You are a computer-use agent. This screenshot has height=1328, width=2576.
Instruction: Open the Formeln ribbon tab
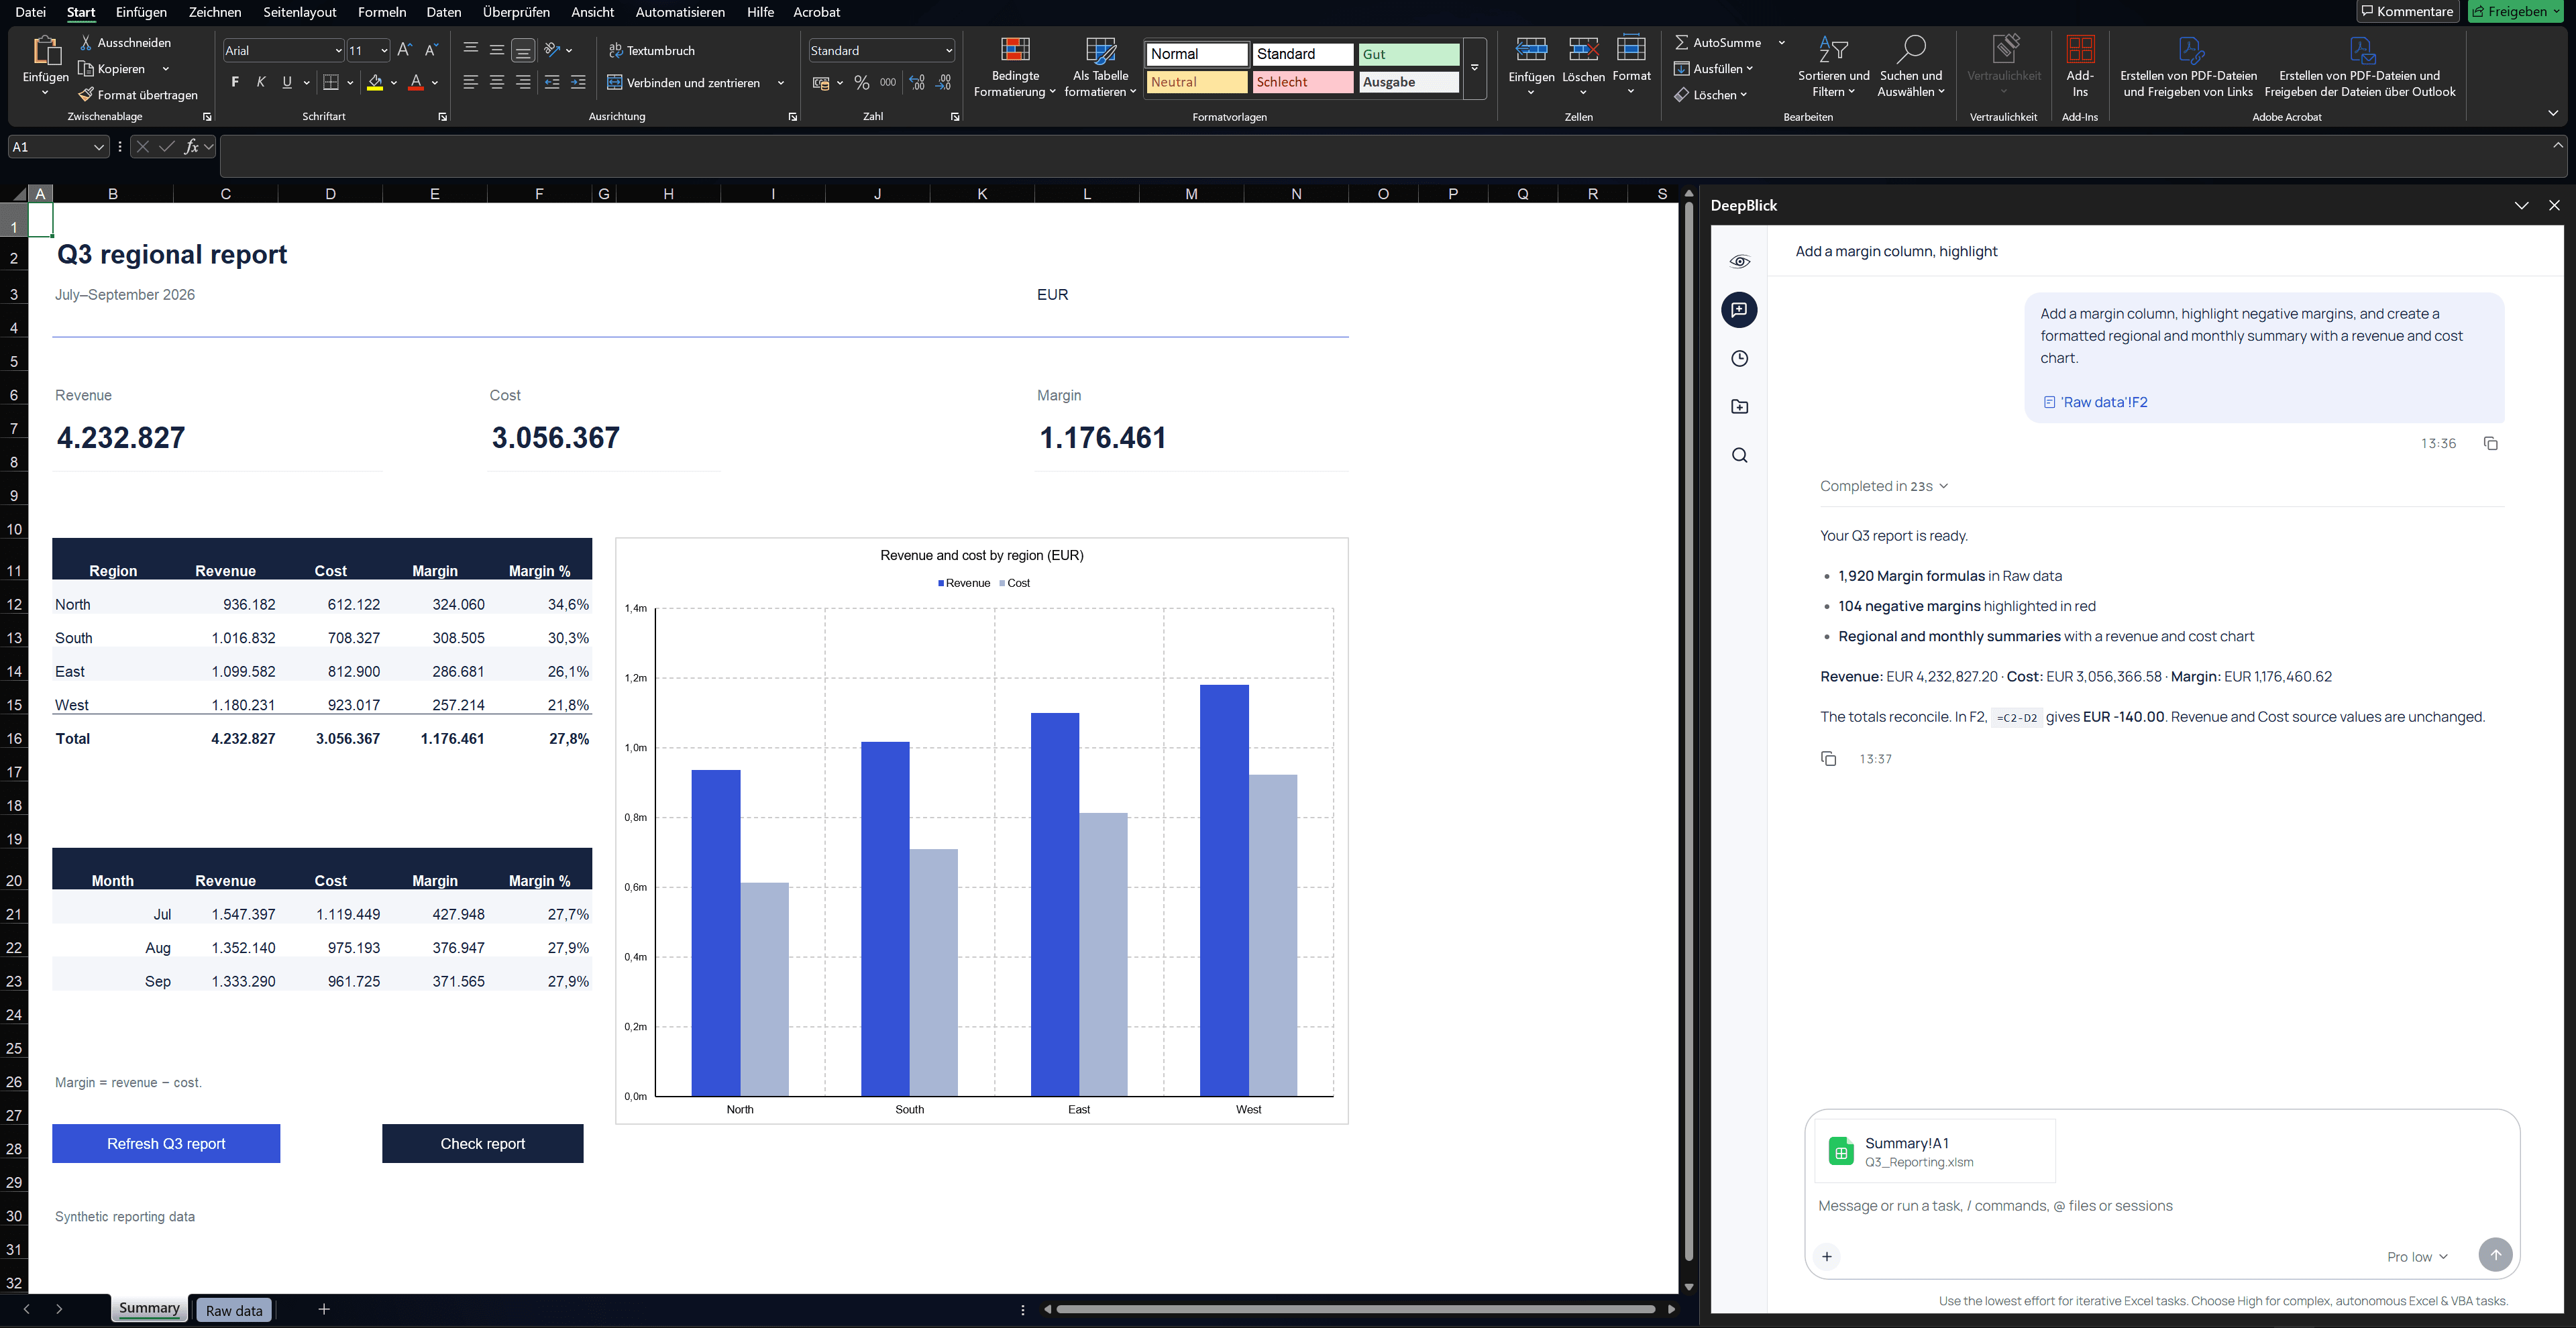pos(382,12)
